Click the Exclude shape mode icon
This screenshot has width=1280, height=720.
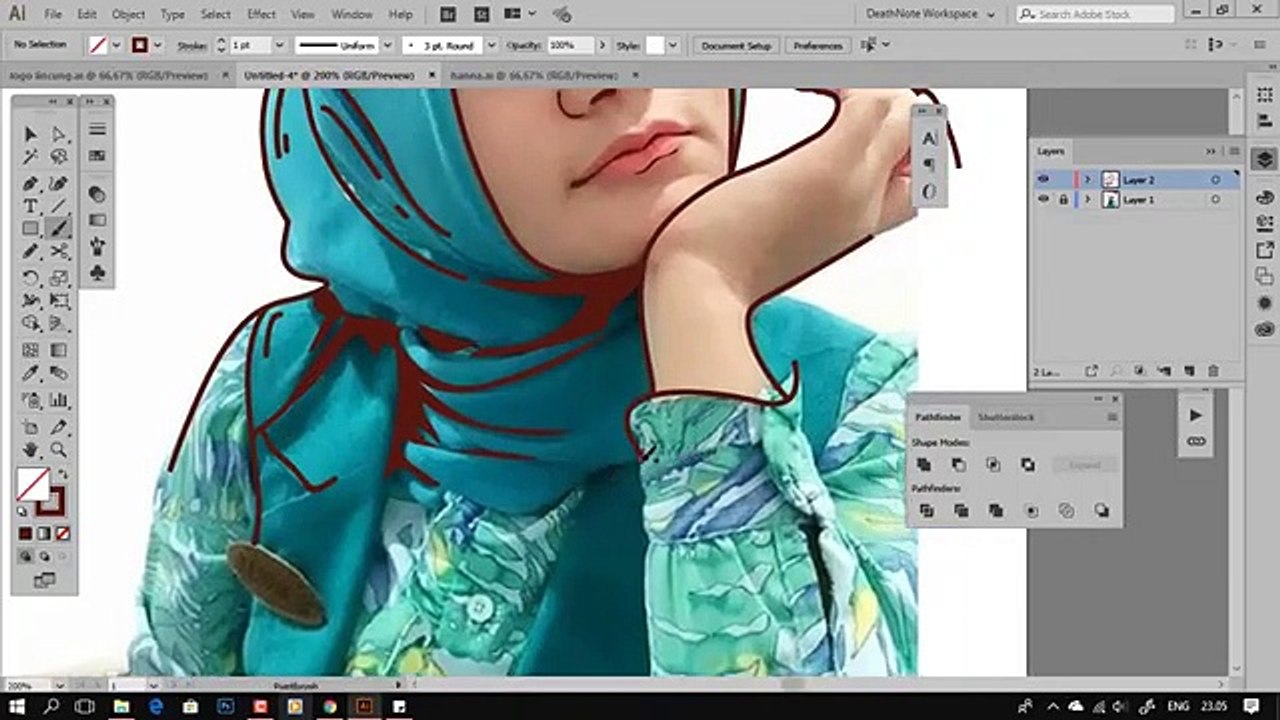click(1028, 465)
